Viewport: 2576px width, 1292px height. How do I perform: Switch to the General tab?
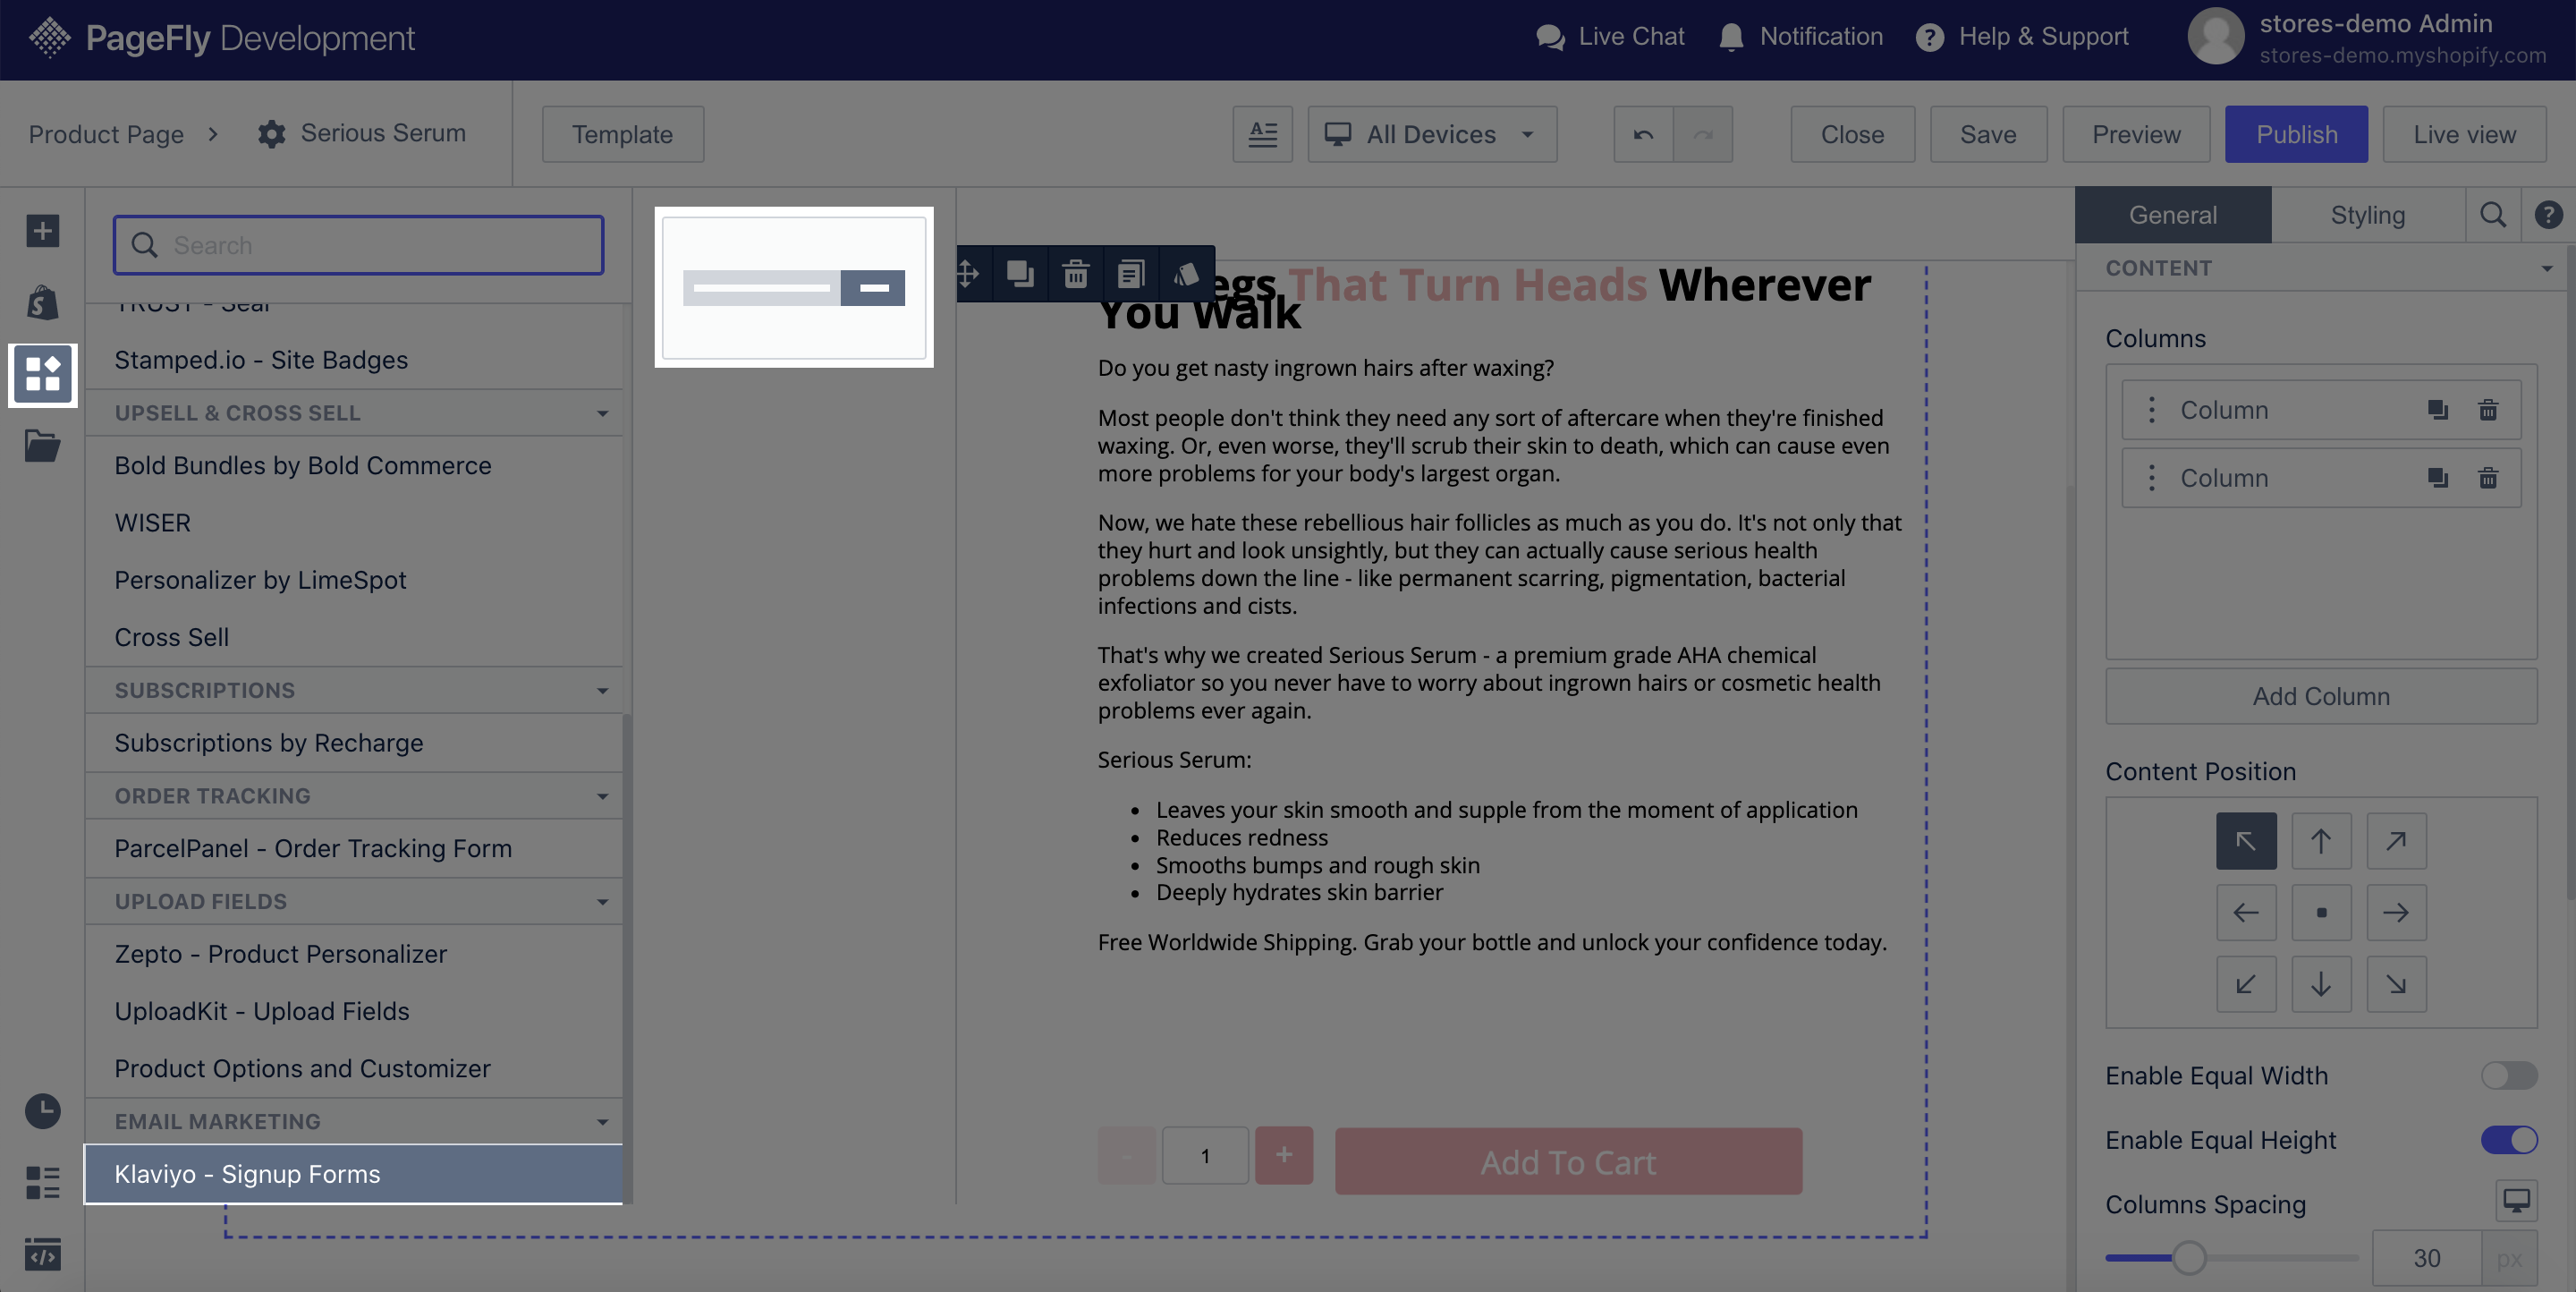click(2173, 215)
